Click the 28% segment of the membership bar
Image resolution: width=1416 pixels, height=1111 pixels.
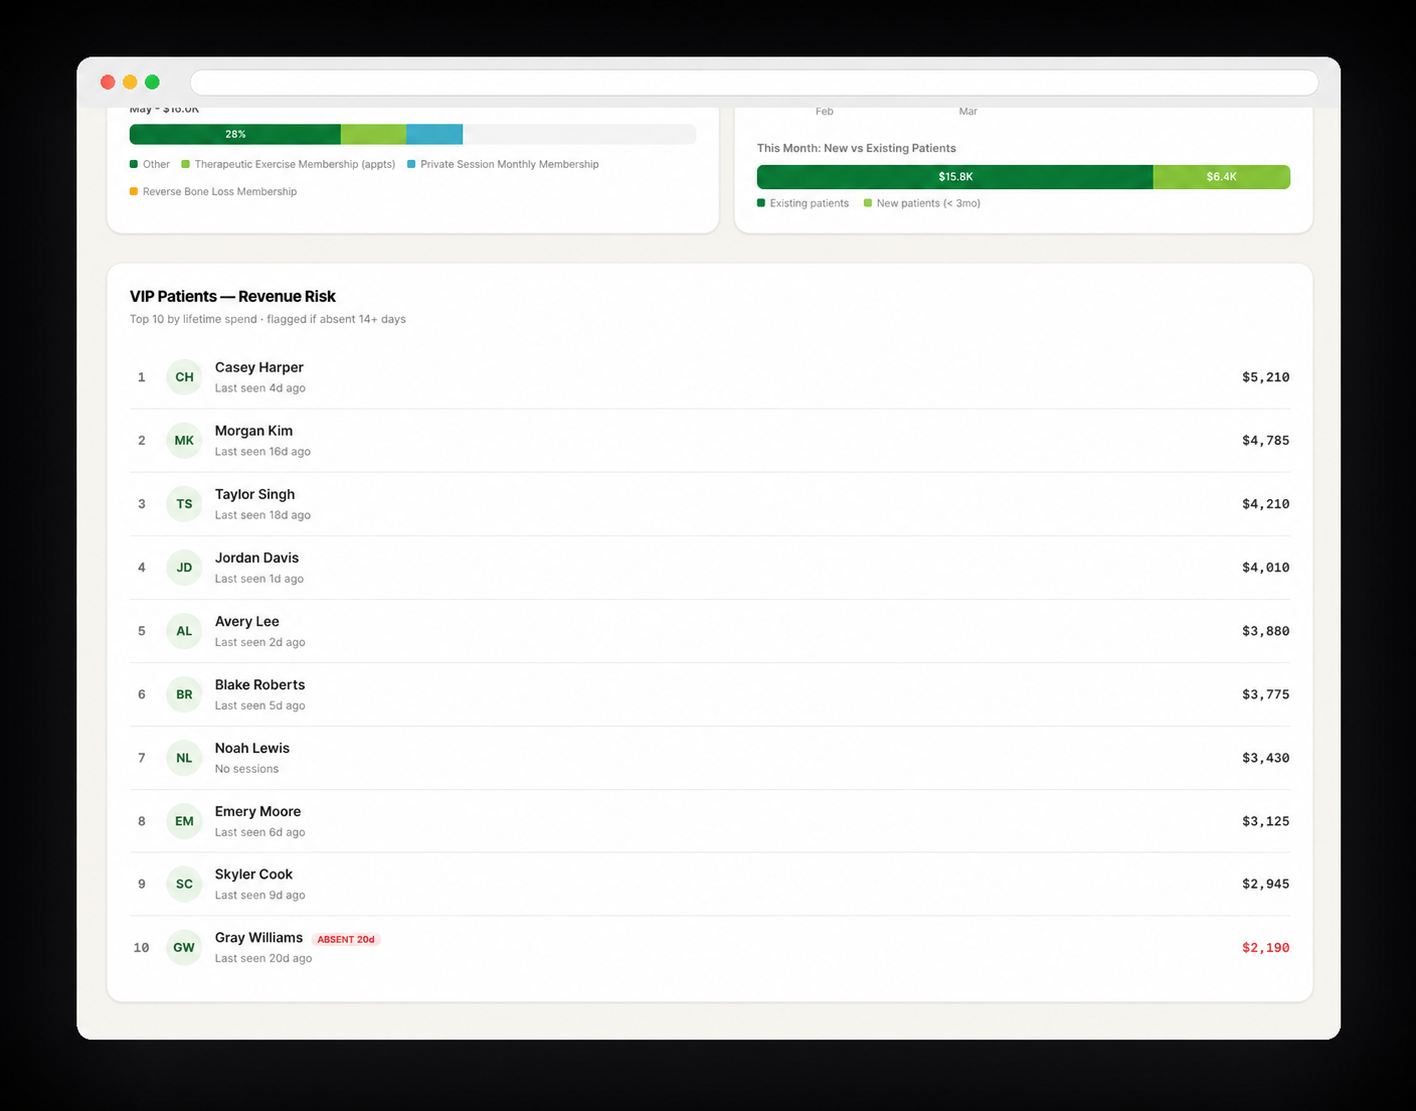[235, 134]
